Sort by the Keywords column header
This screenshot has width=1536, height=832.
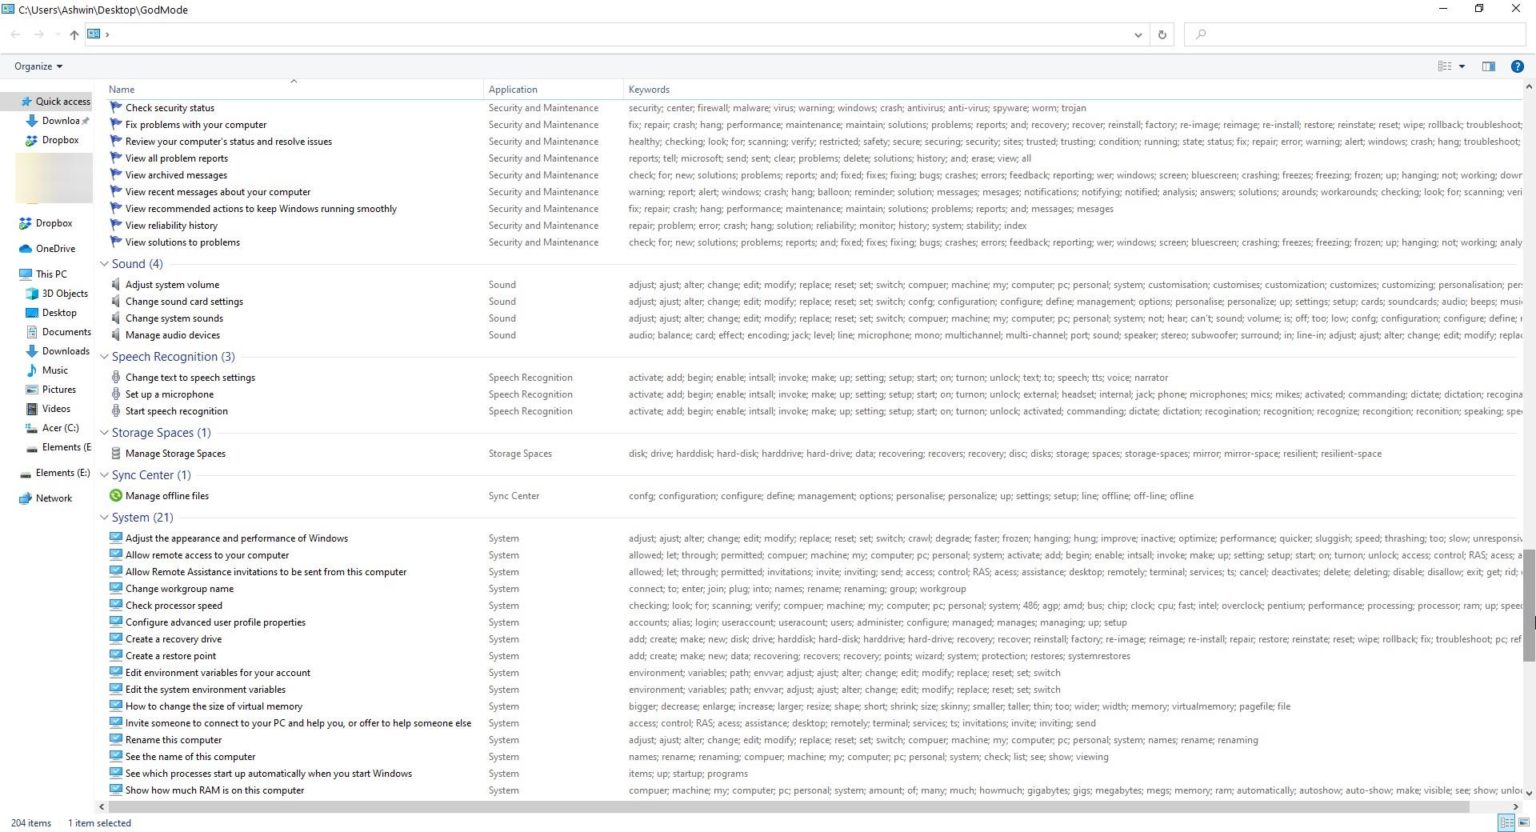click(x=649, y=89)
